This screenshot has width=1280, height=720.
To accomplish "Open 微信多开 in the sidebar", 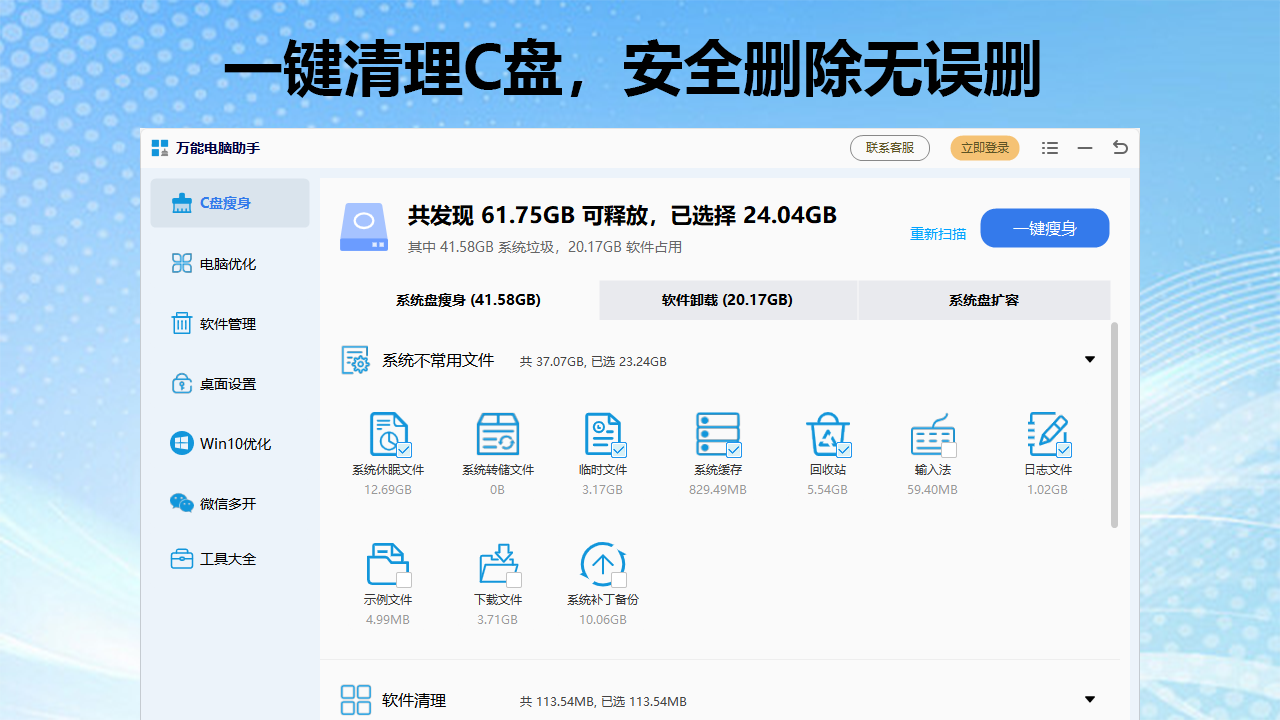I will pyautogui.click(x=230, y=504).
